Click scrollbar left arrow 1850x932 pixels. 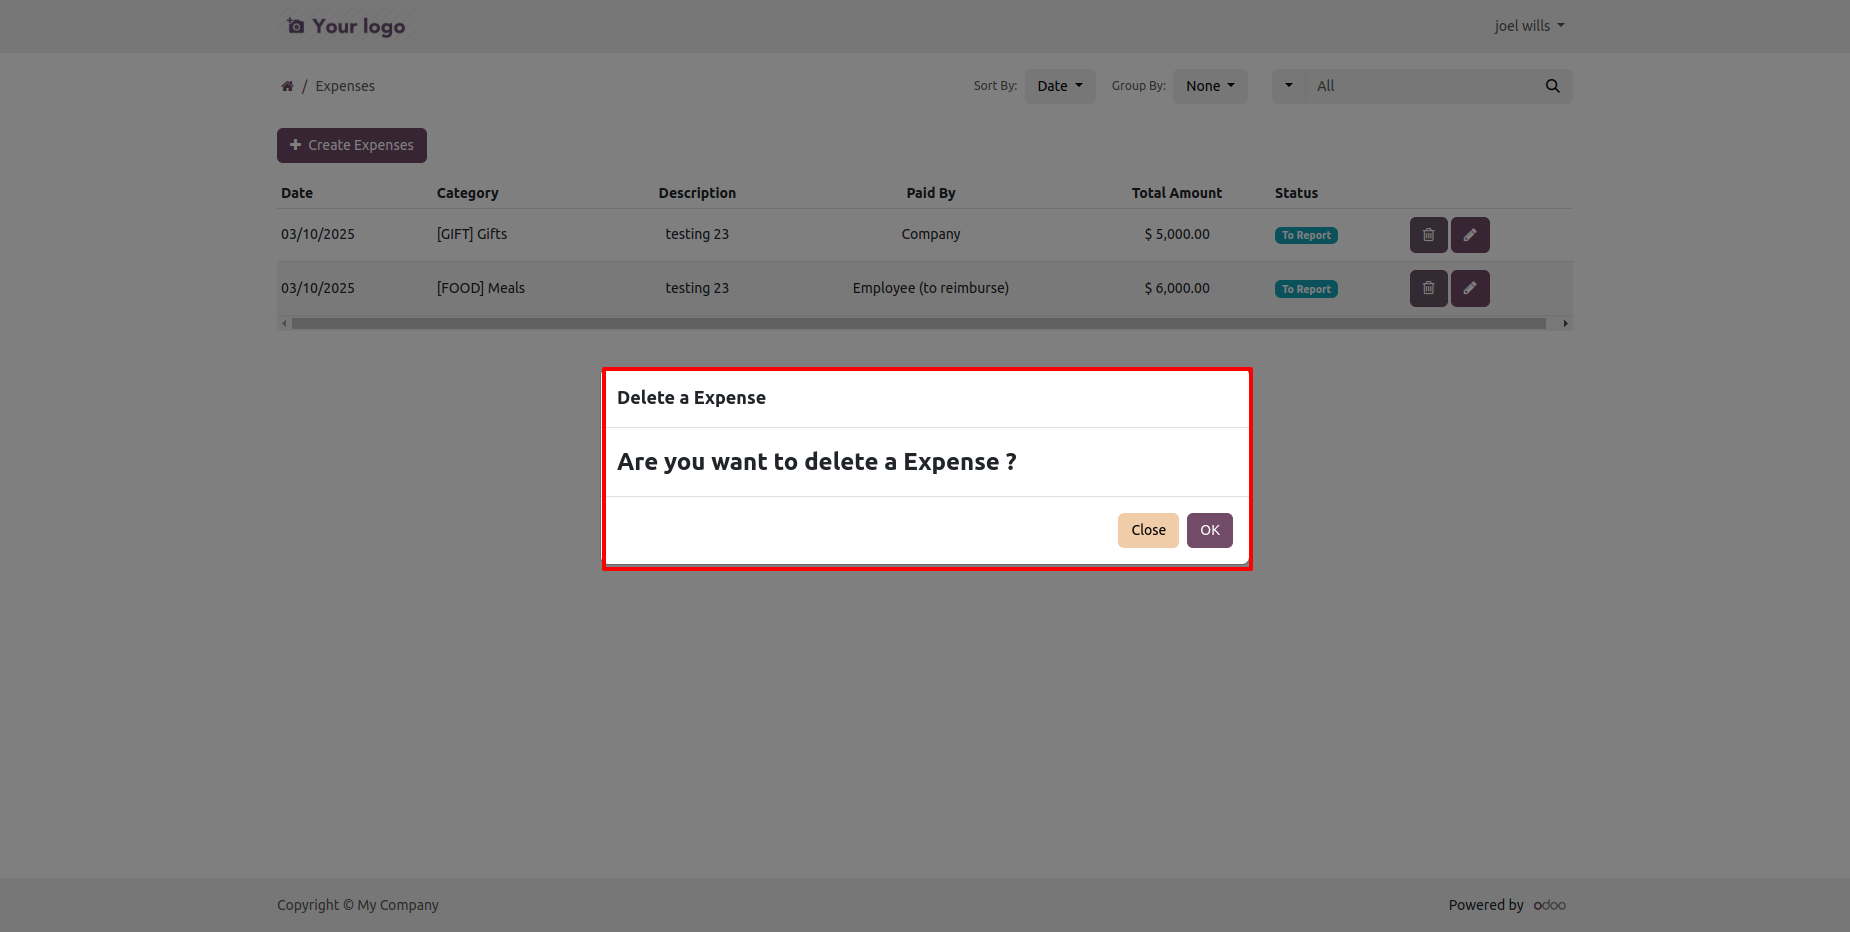point(284,324)
